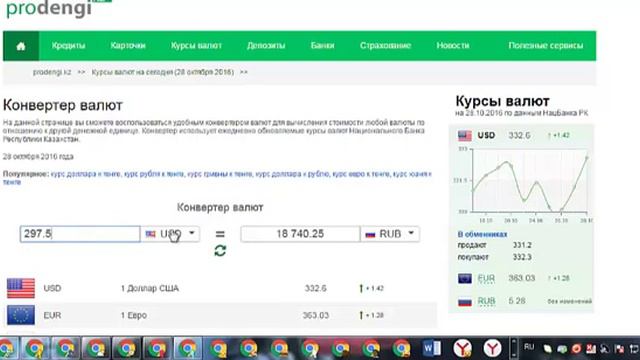Click the Курсы валют sidebar heading
Image resolution: width=640 pixels, height=360 pixels.
coord(502,101)
